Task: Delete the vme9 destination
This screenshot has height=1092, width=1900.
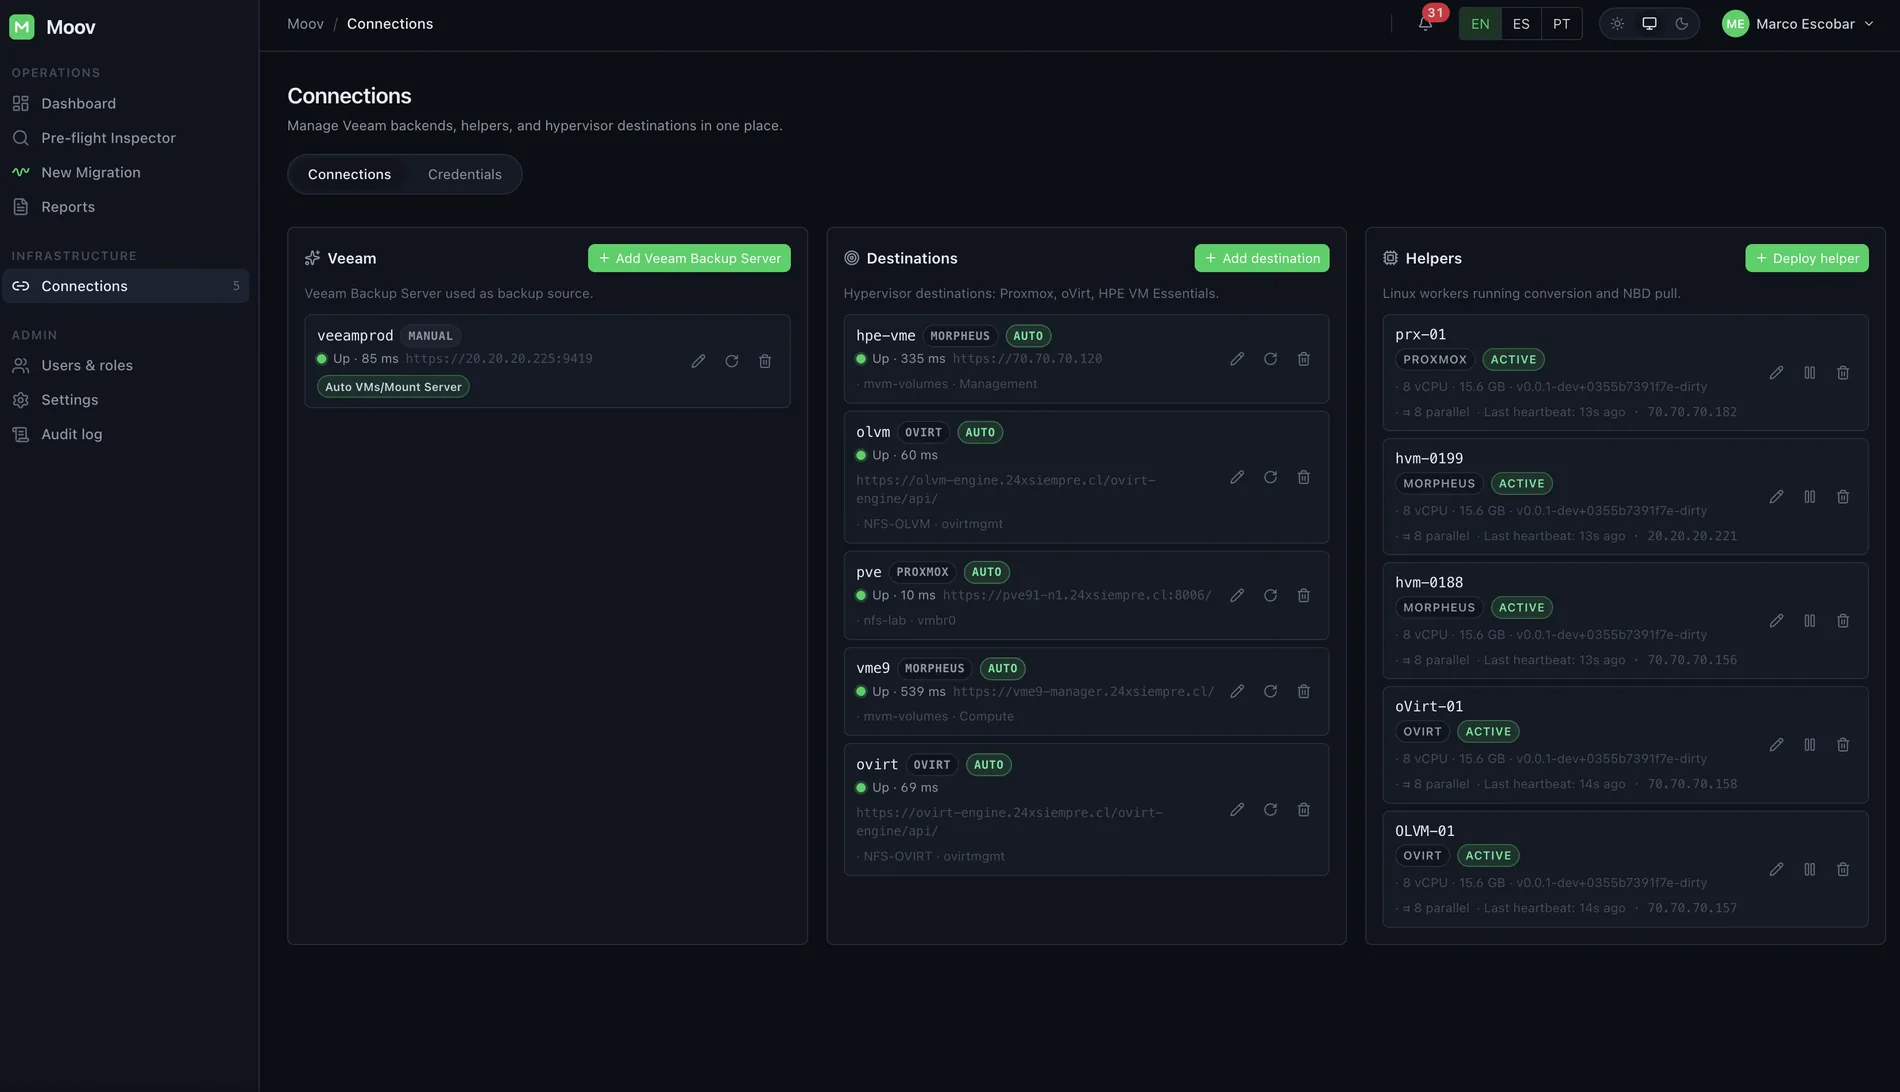Action: (1304, 691)
